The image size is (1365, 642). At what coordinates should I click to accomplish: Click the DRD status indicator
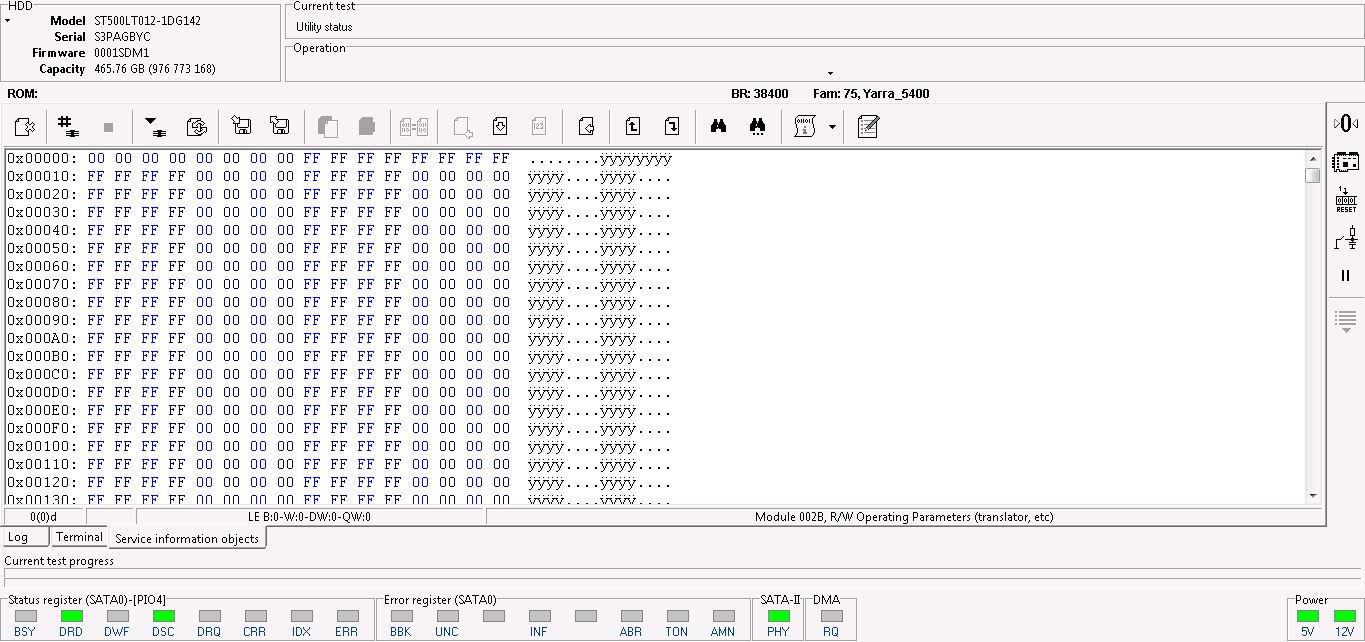[71, 616]
